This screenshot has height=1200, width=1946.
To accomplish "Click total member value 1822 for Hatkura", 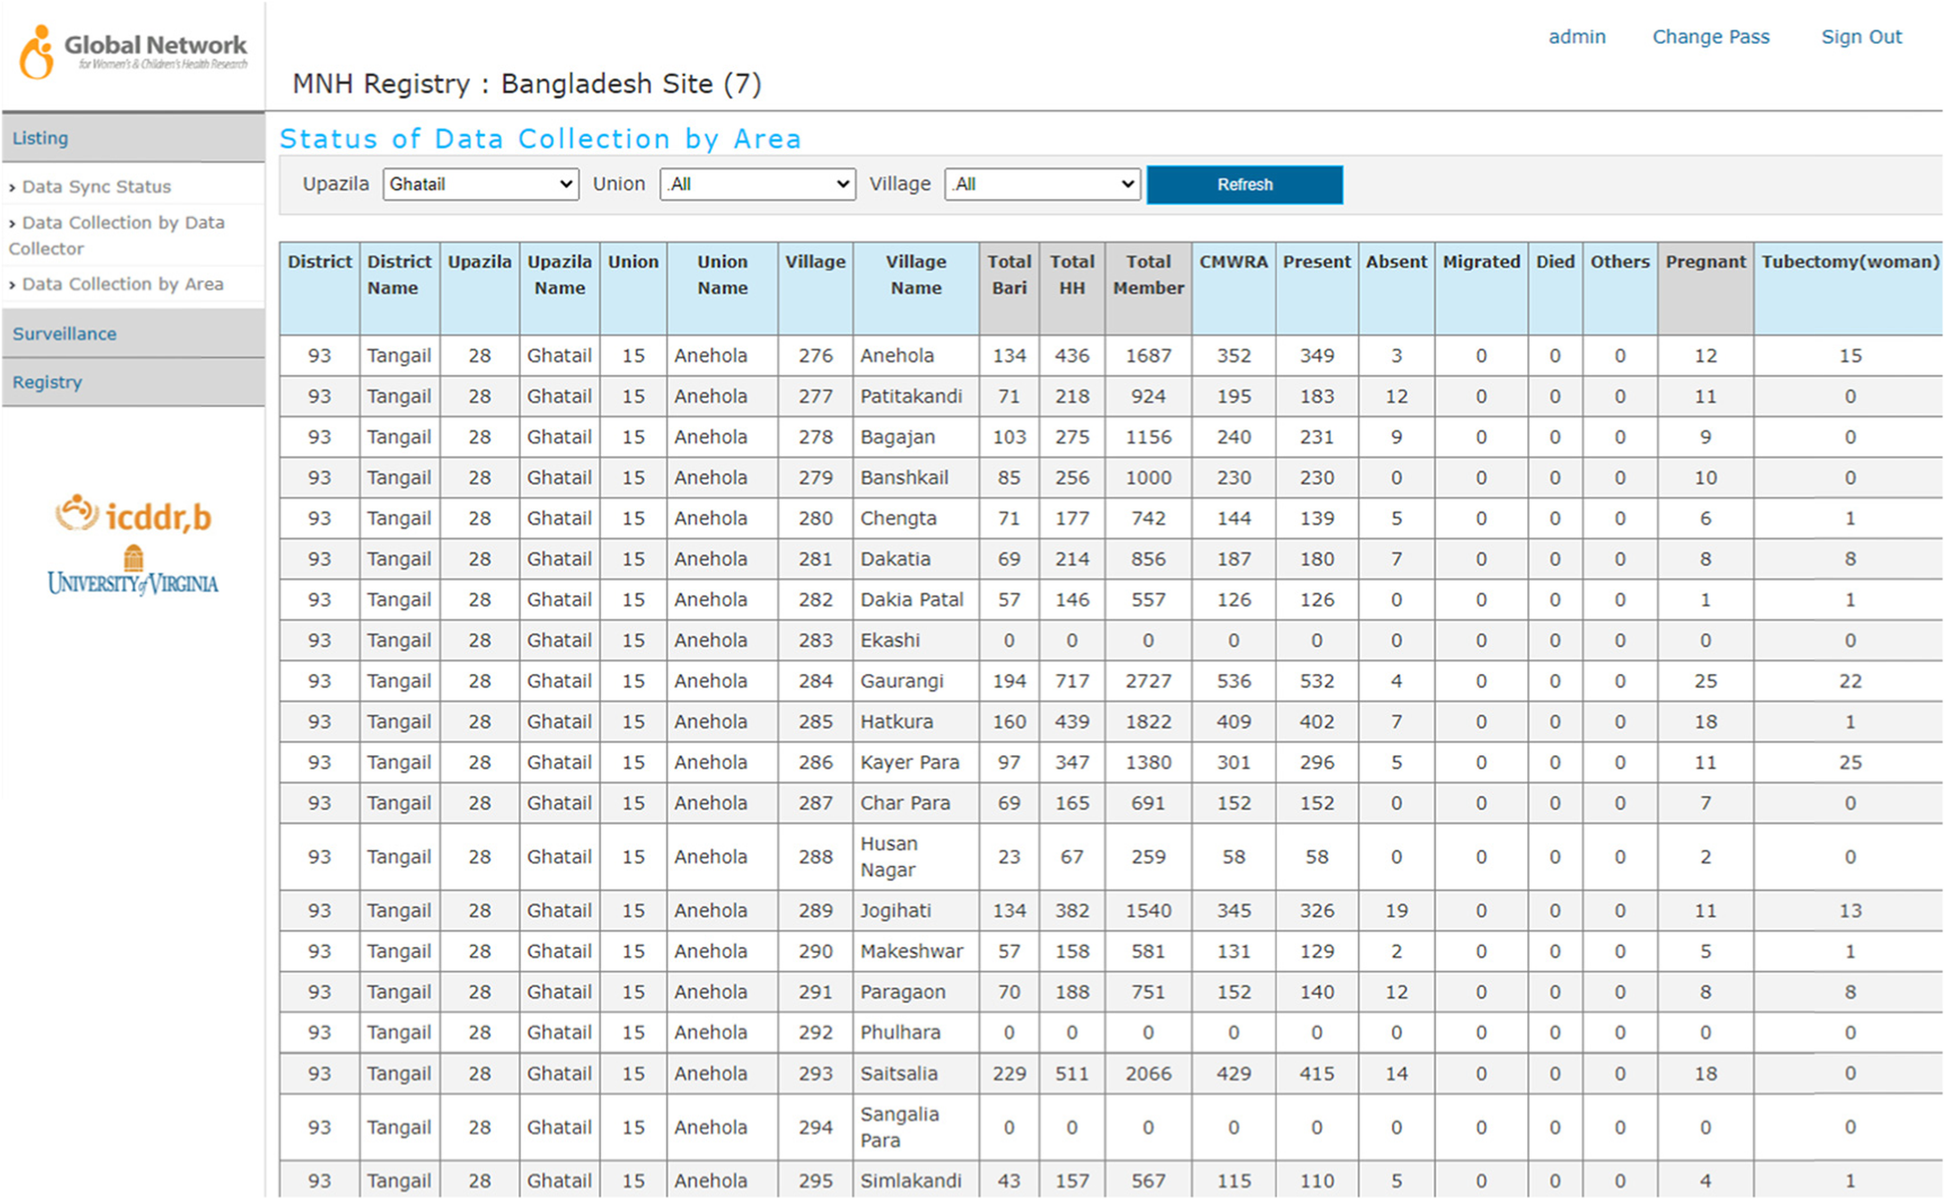I will (1148, 722).
